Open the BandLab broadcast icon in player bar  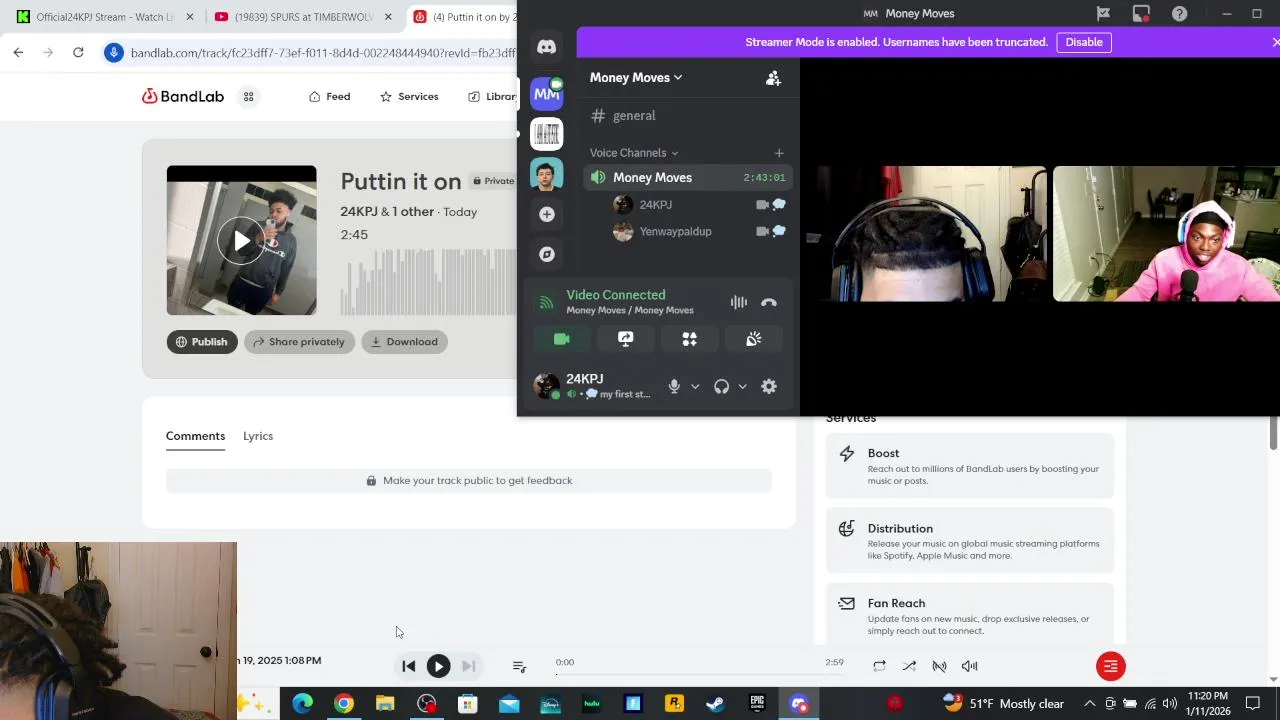[x=939, y=666]
